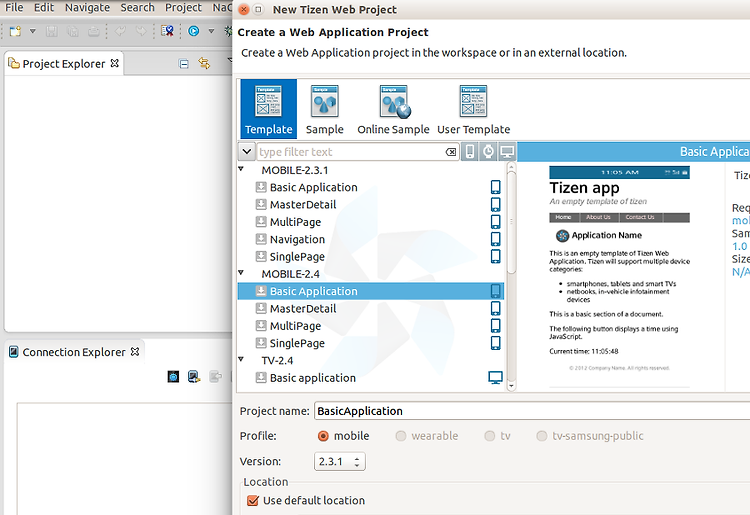The image size is (750, 515).
Task: Click the template list vertical scrollbar thumb
Action: click(x=511, y=222)
